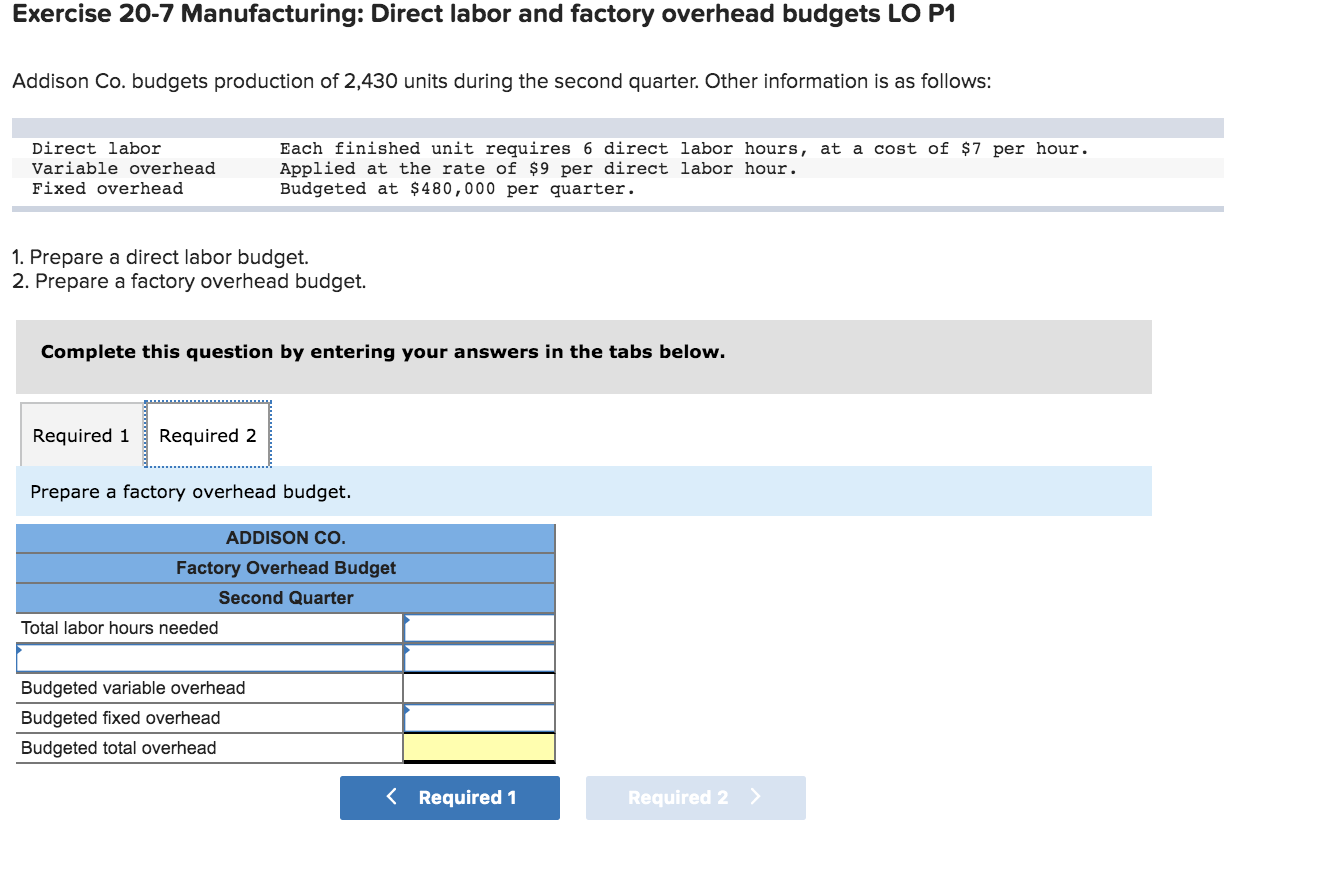Click the 'Direct labor' row label
The width and height of the screenshot is (1322, 896).
point(97,149)
